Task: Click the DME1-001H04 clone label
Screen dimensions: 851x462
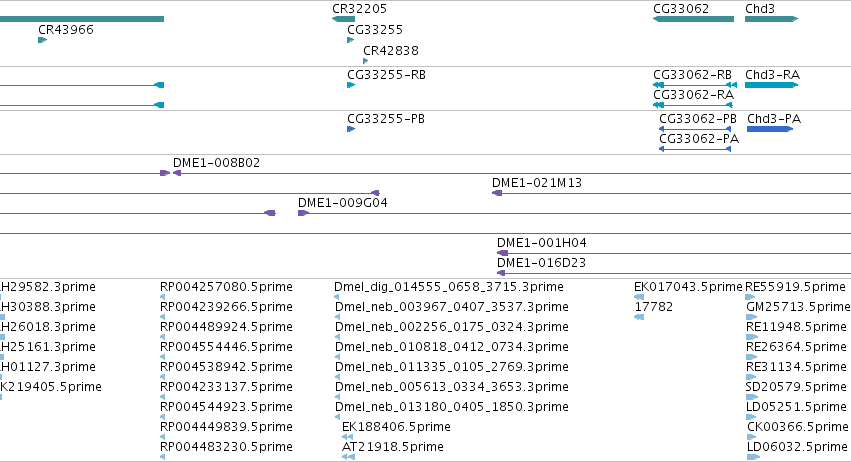Action: [542, 243]
